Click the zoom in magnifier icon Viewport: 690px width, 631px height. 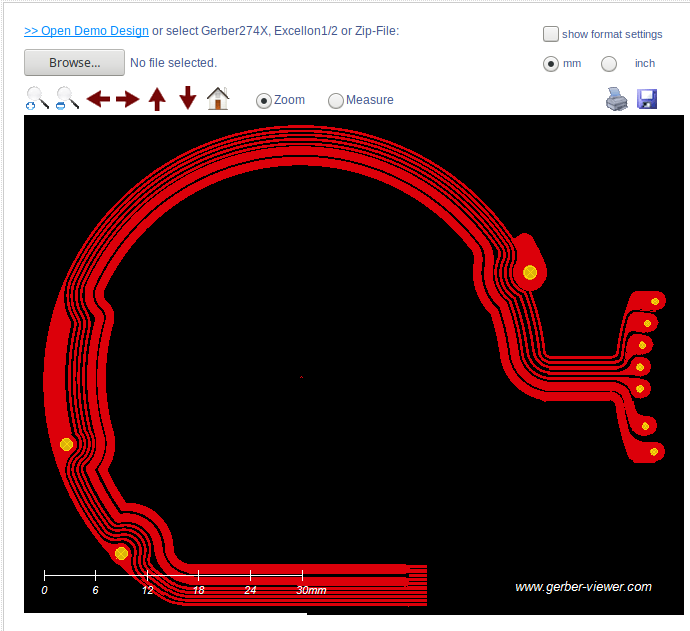point(37,98)
